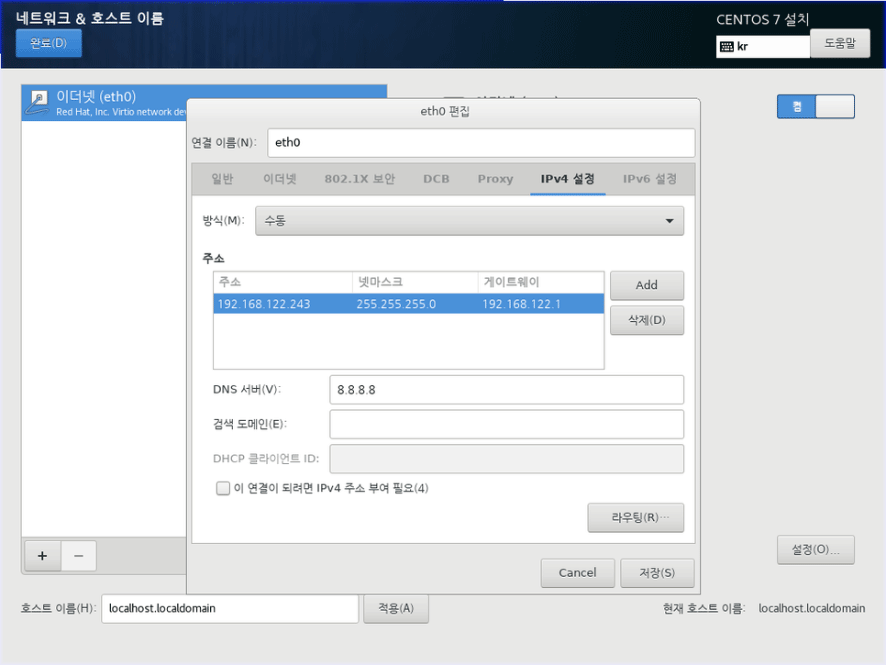The height and width of the screenshot is (665, 886).
Task: Add a network device with the plus button
Action: [x=42, y=556]
